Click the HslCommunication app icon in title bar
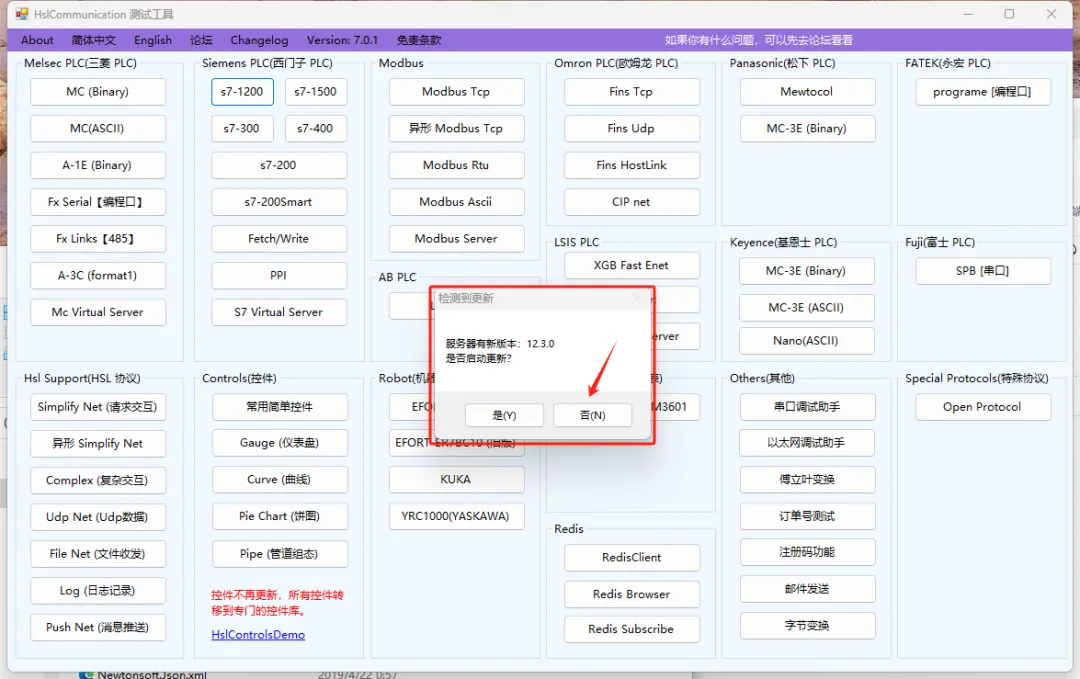Image resolution: width=1080 pixels, height=679 pixels. coord(22,14)
